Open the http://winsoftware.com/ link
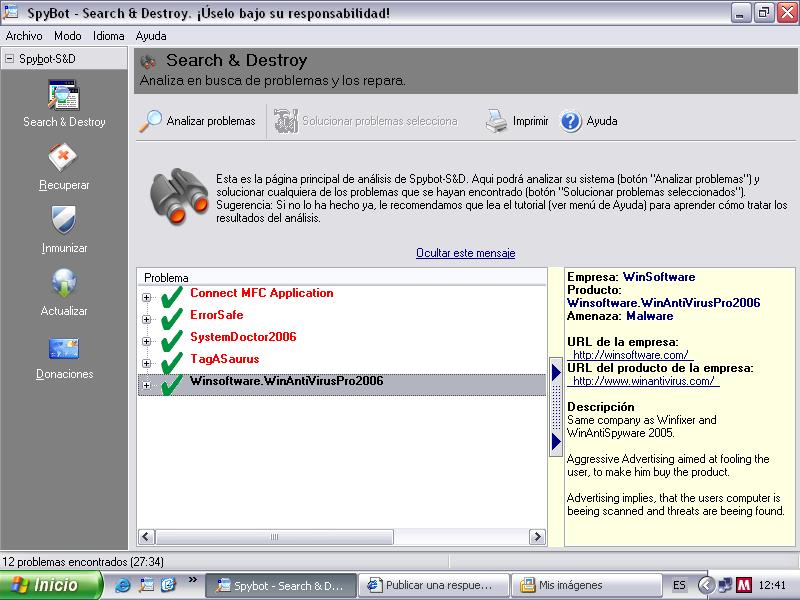This screenshot has width=800, height=600. pos(631,355)
